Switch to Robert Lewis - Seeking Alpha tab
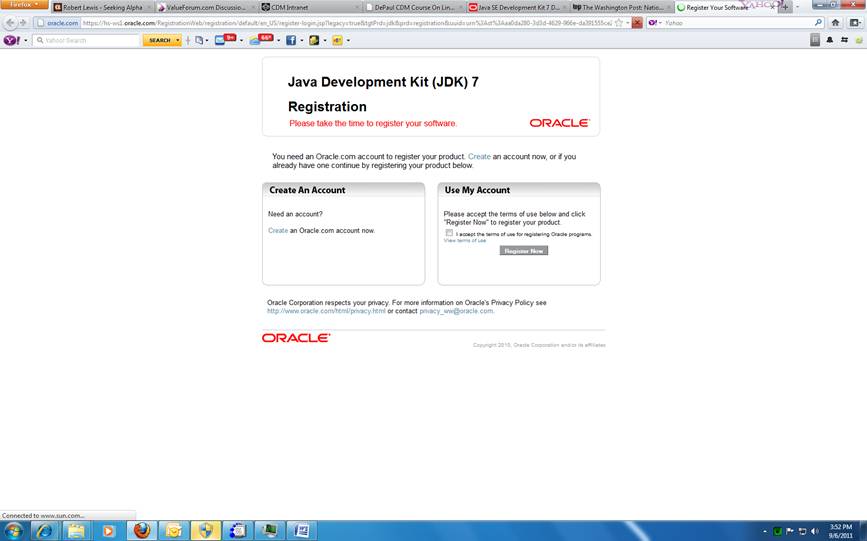The height and width of the screenshot is (541, 867). 102,7
